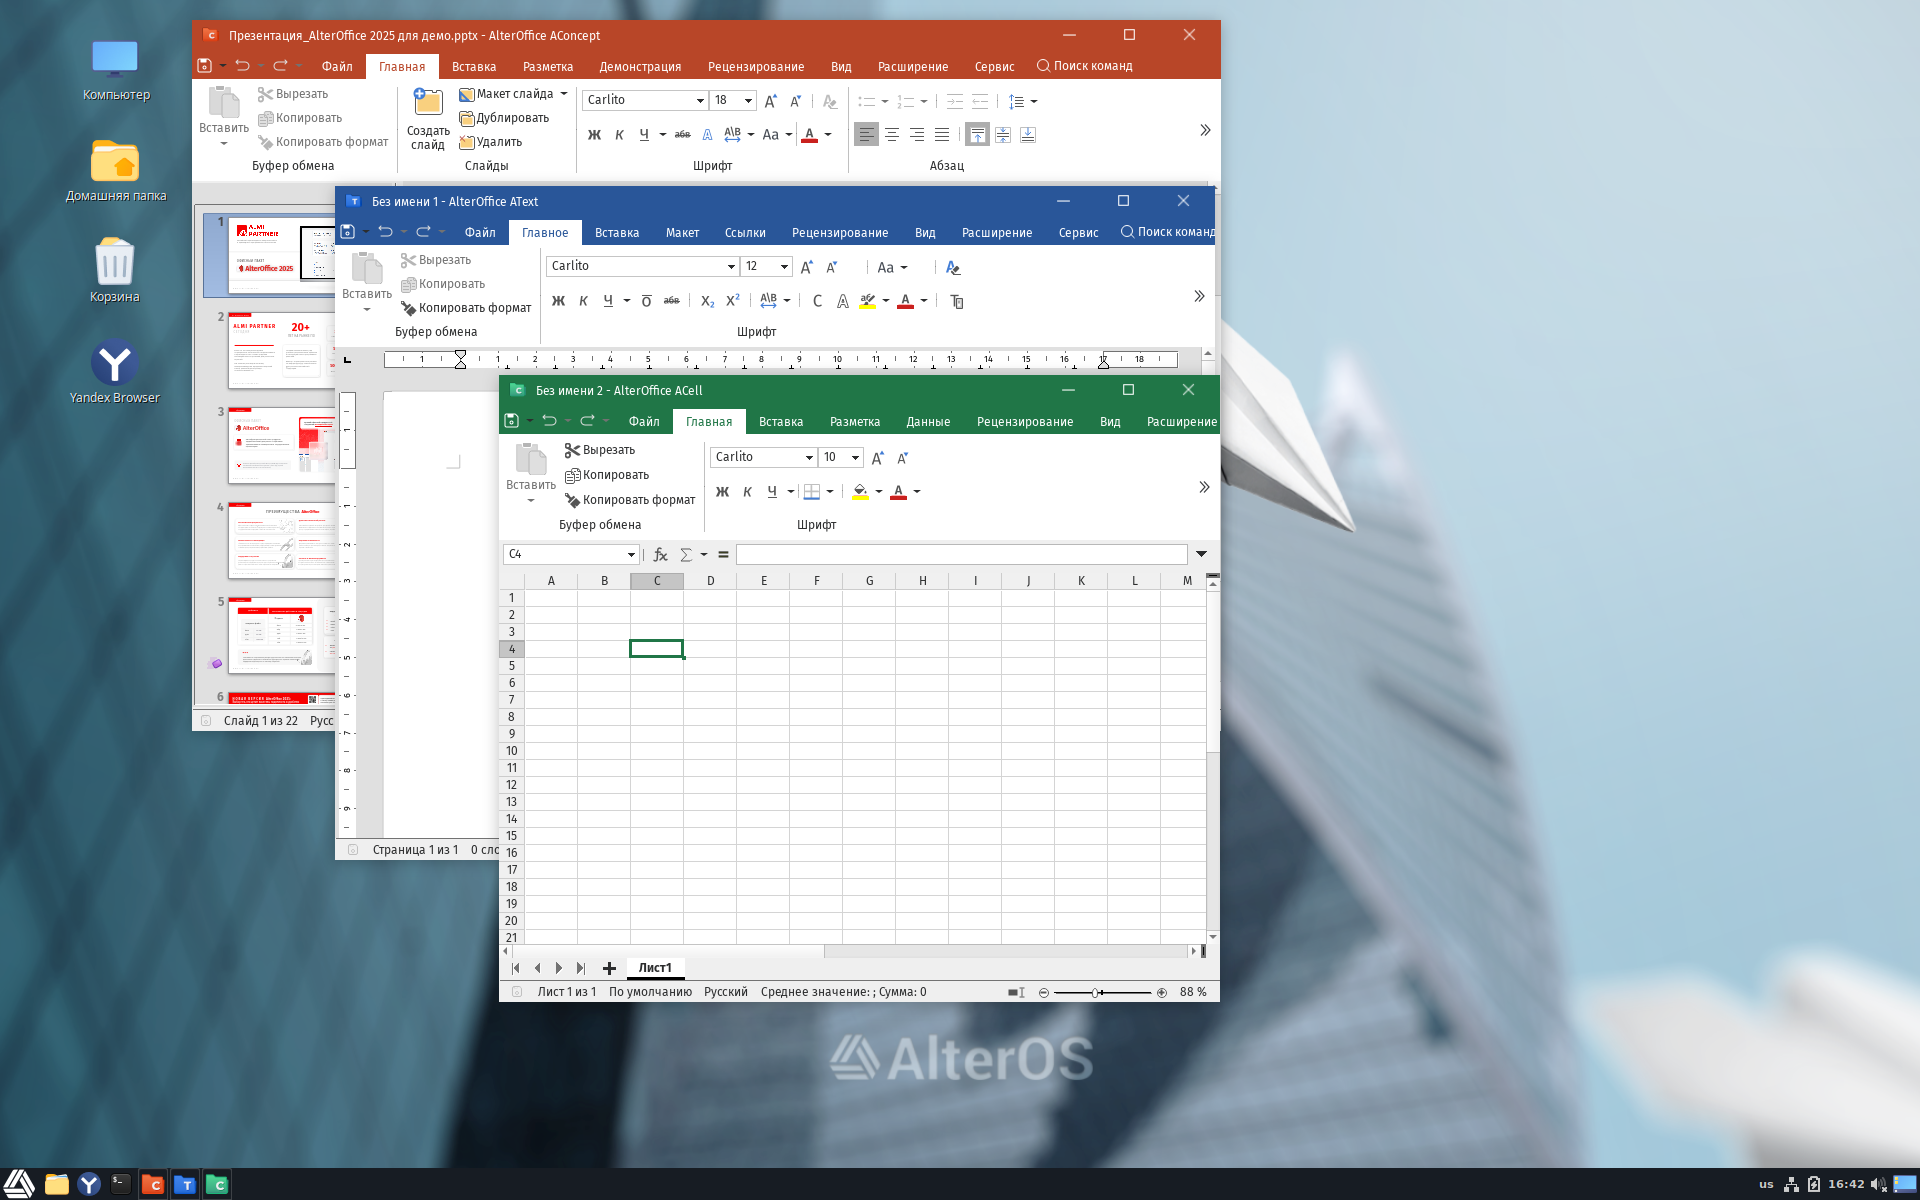The height and width of the screenshot is (1200, 1920).
Task: Click Delete slide in AConcept
Action: coord(490,142)
